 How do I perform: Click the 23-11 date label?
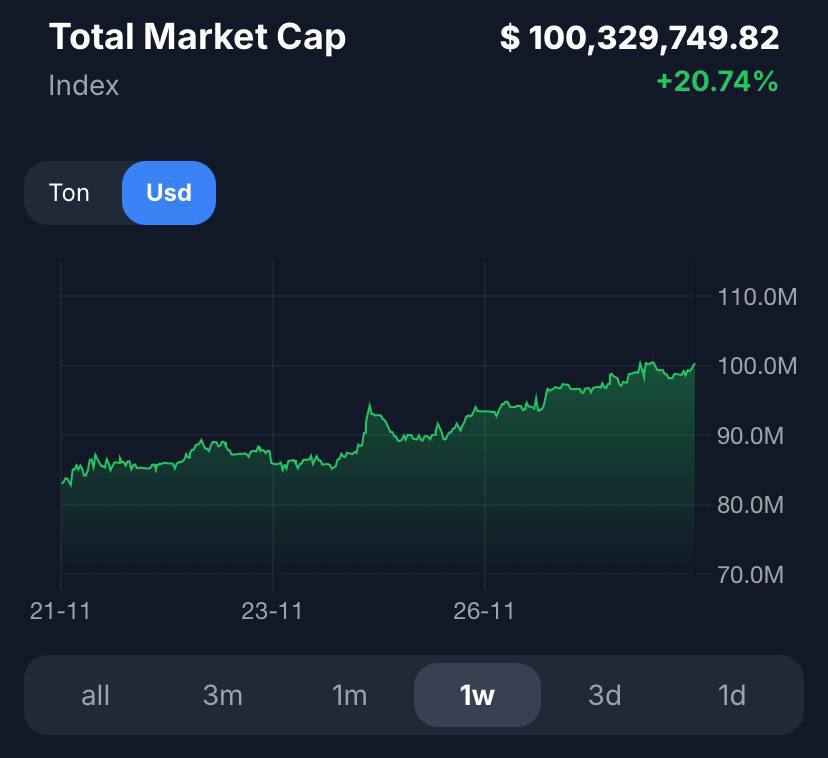point(272,611)
